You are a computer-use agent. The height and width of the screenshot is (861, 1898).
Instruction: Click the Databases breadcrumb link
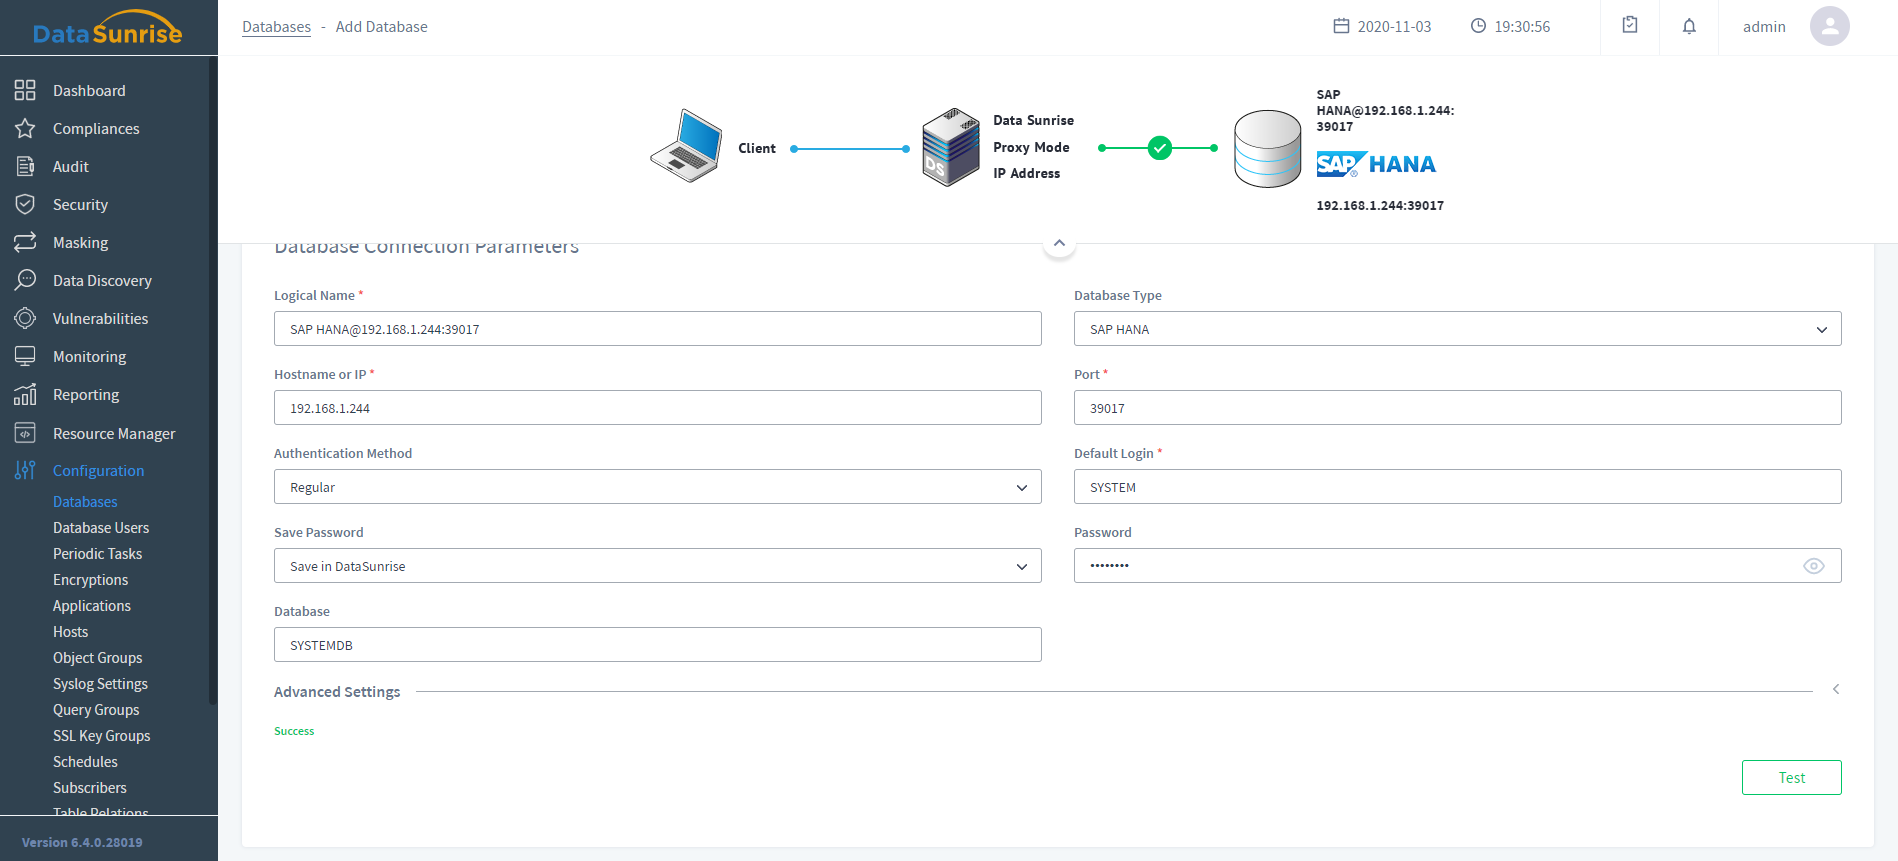tap(276, 27)
